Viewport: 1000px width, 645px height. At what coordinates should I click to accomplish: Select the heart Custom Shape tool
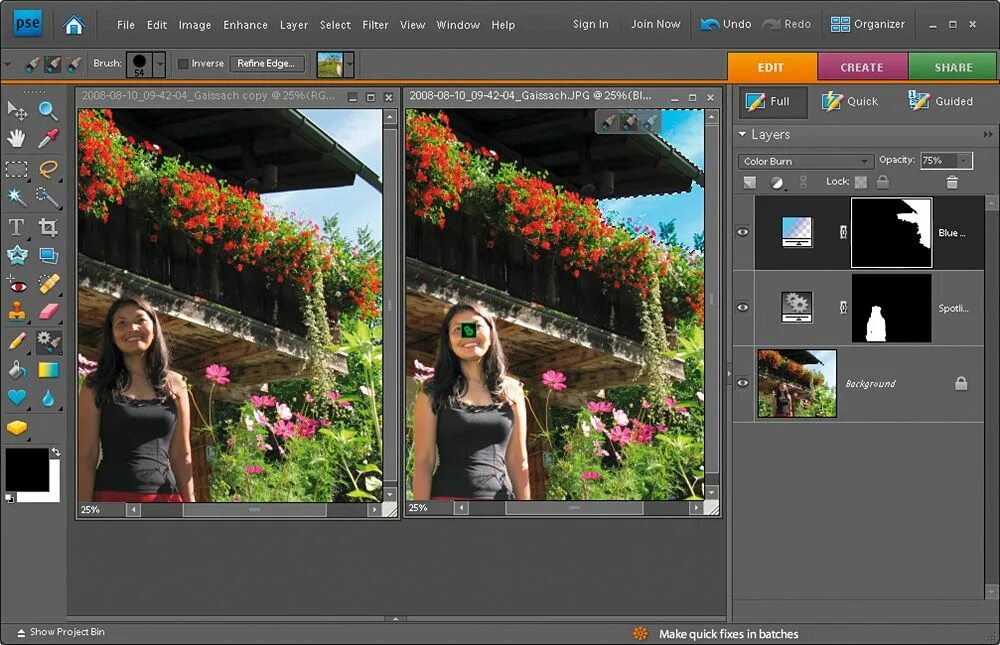(17, 397)
